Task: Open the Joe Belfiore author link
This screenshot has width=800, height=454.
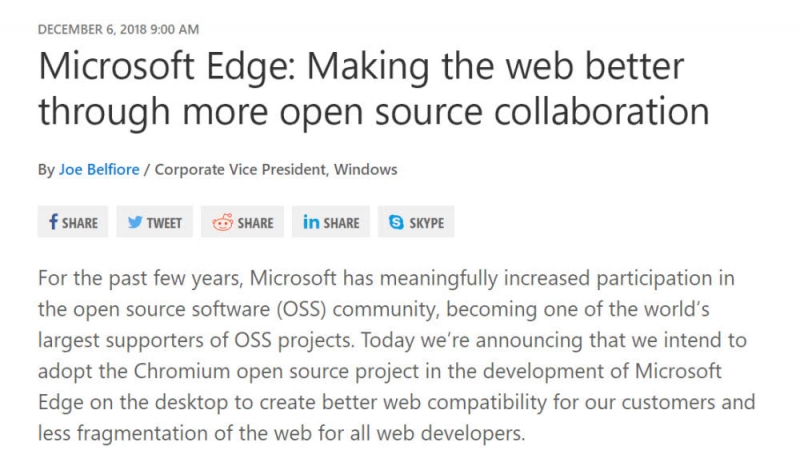Action: pos(99,169)
